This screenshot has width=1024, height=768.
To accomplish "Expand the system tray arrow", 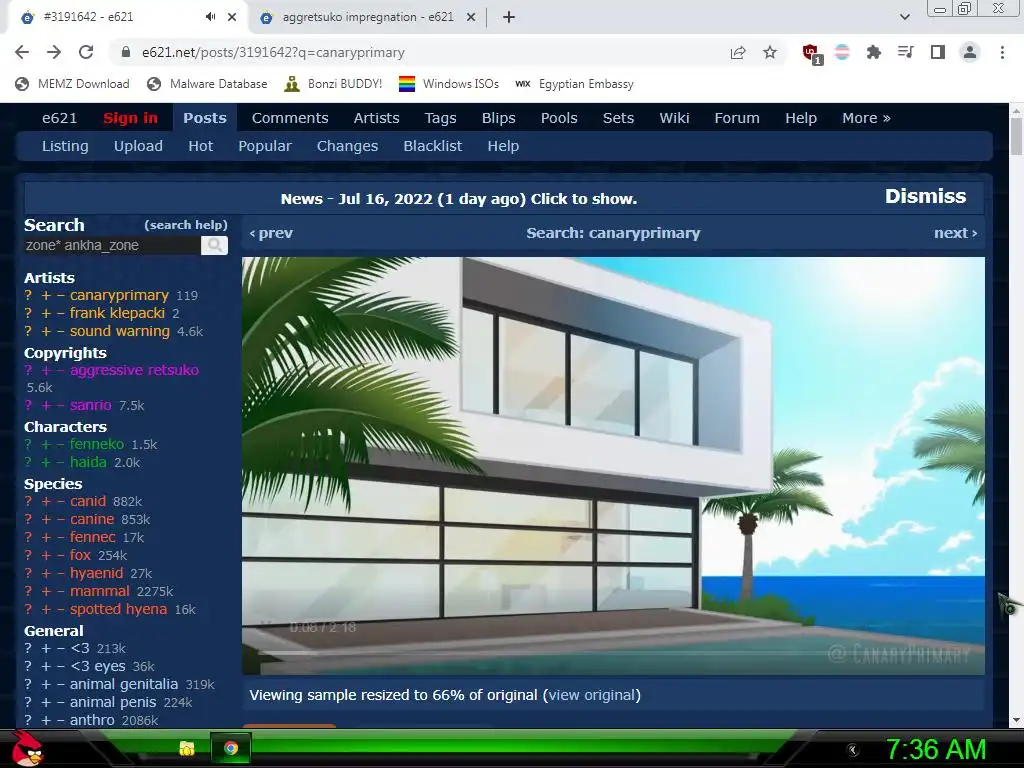I will pos(852,750).
